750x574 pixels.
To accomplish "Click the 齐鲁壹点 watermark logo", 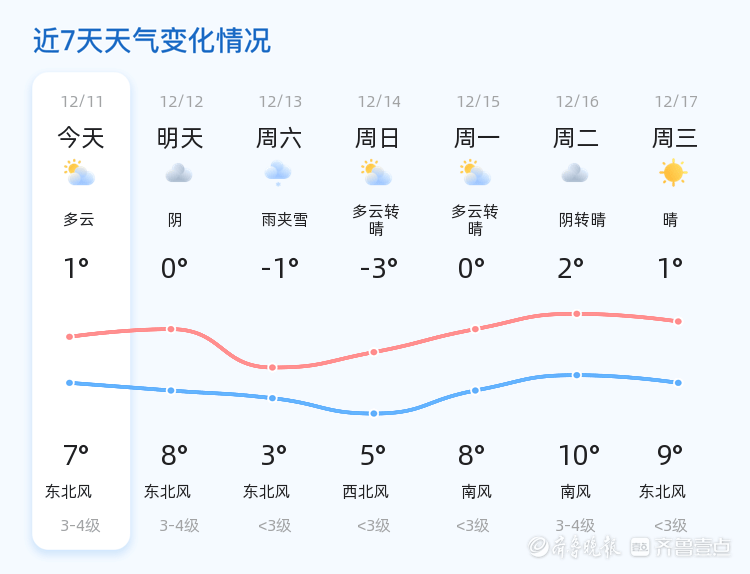I will tap(693, 546).
